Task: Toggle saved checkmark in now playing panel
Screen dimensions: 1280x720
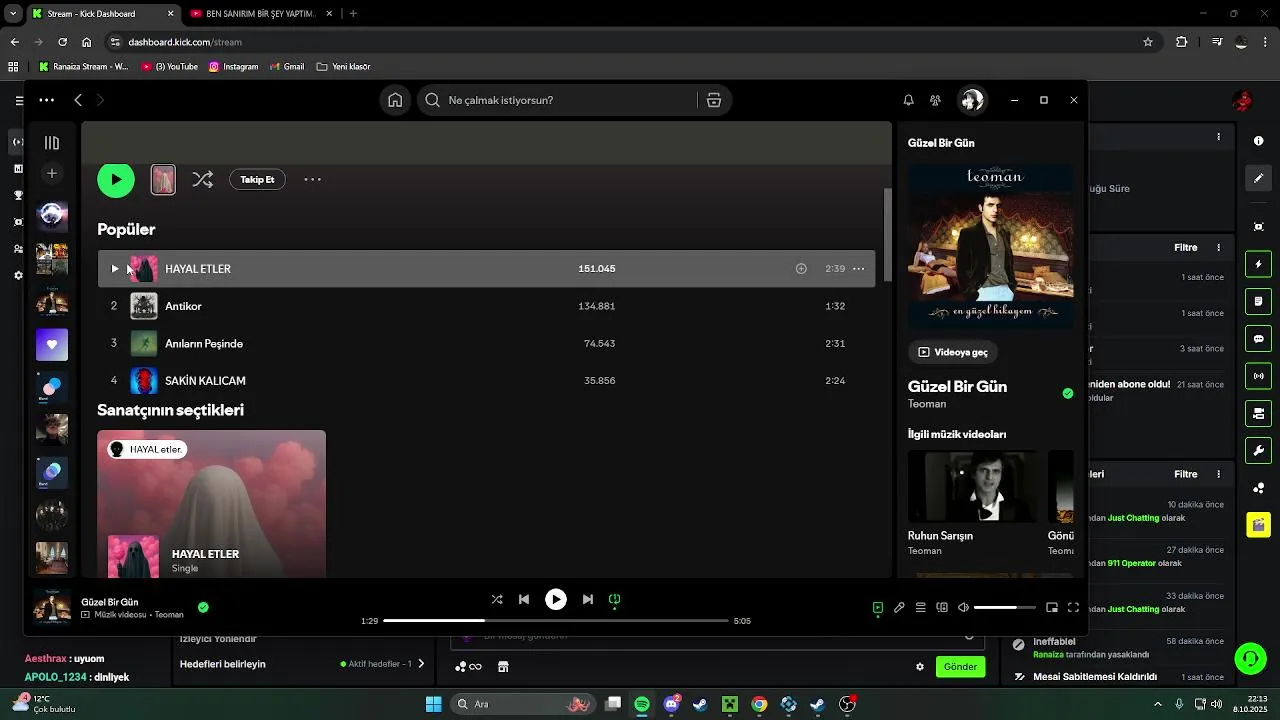Action: tap(1068, 394)
